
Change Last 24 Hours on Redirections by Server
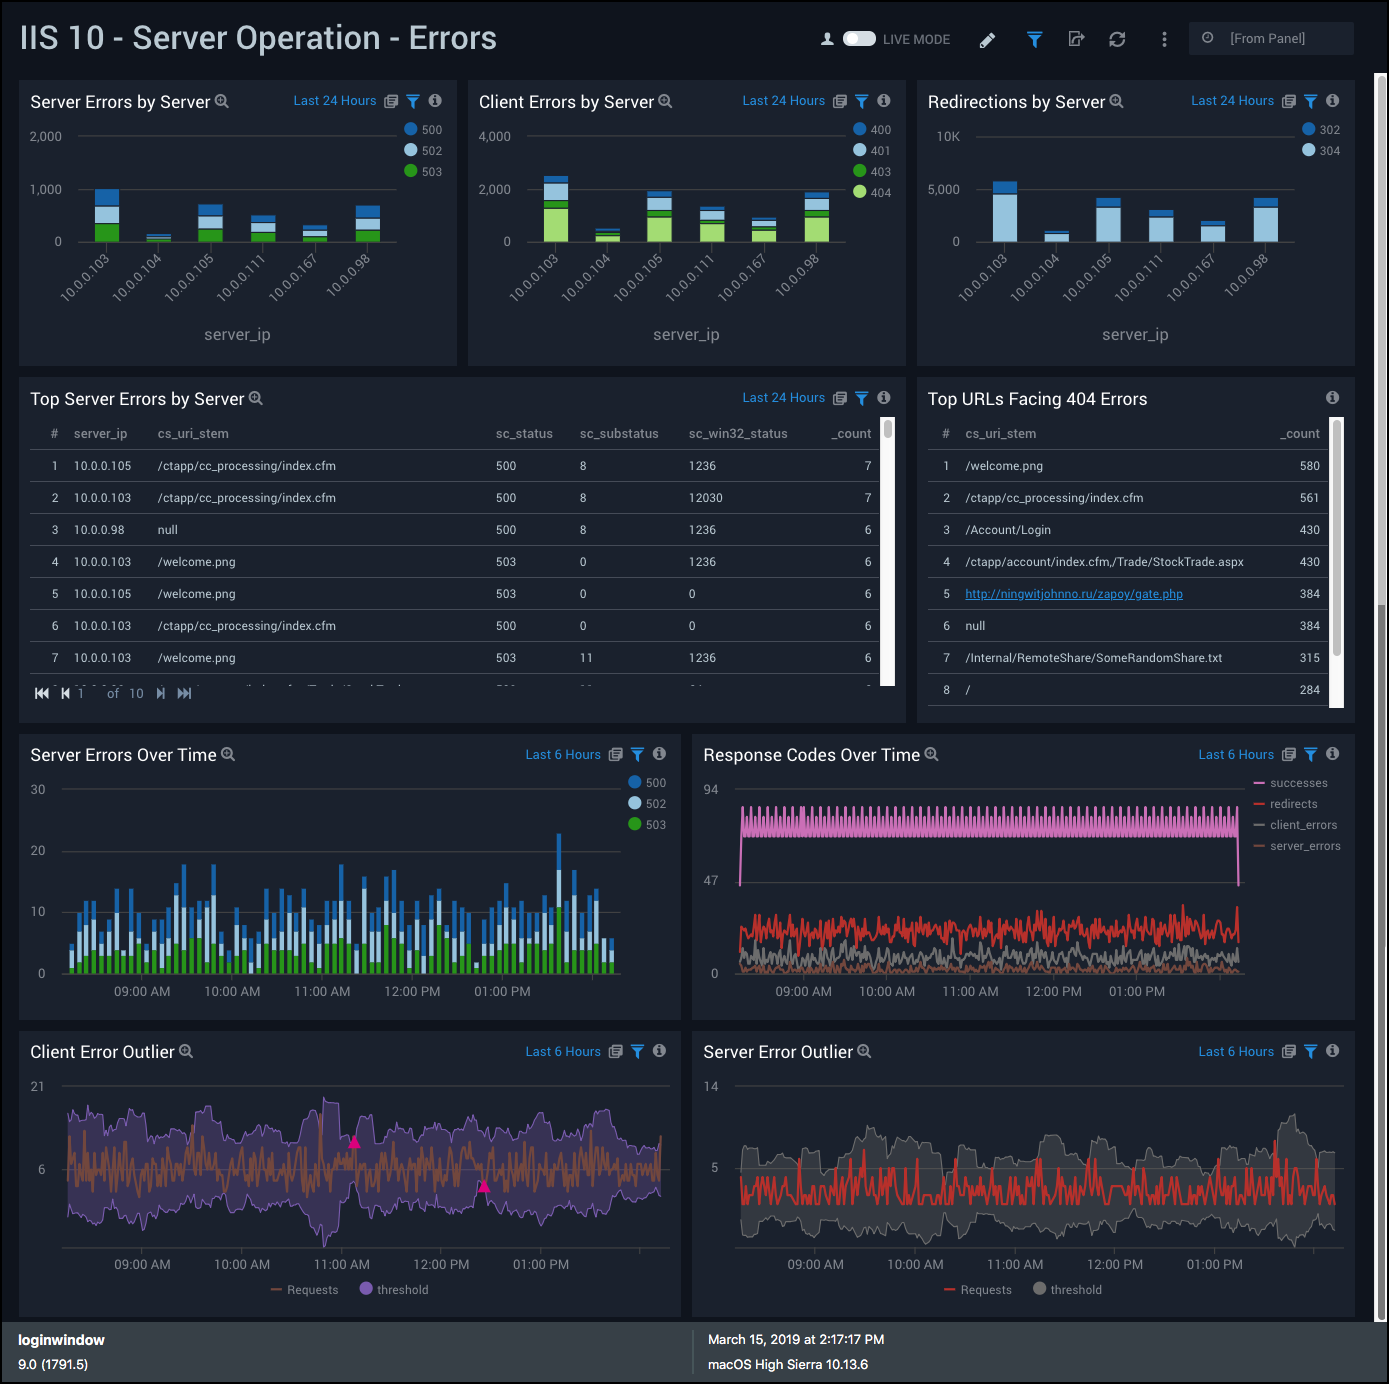[1232, 101]
